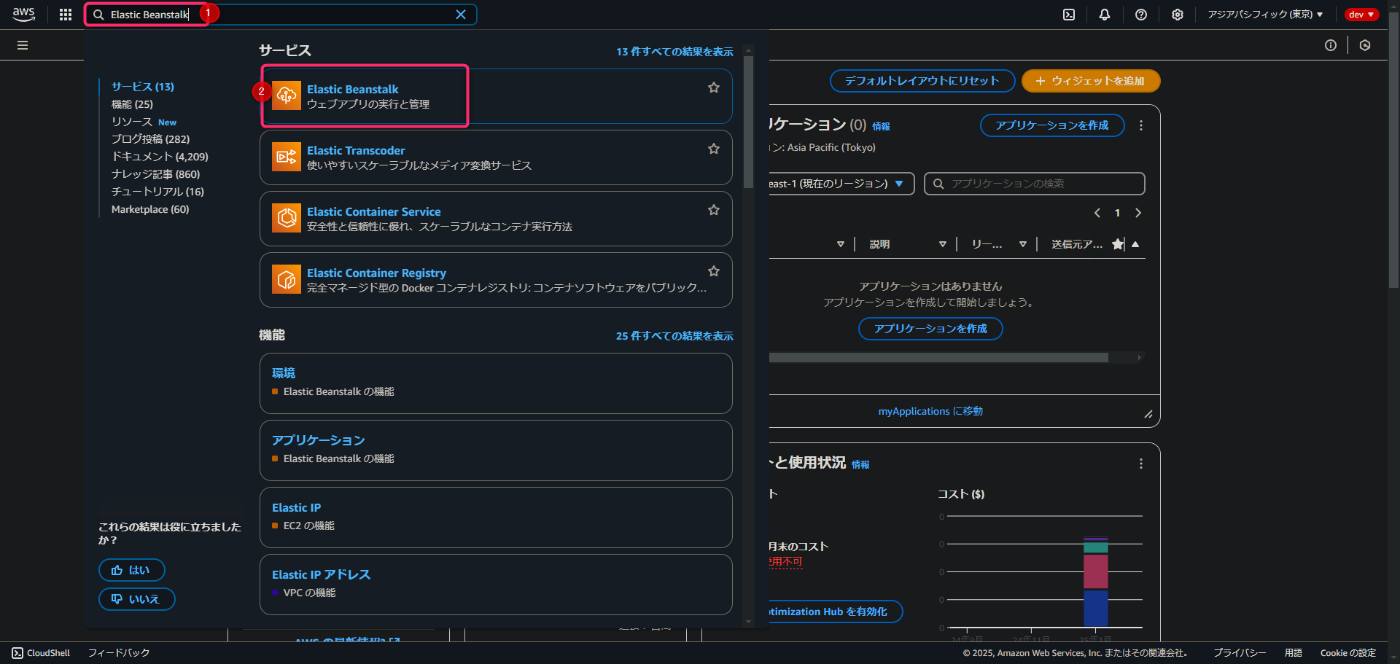Viewport: 1400px width, 664px height.
Task: Filter results by ナレッジ記事 (860)
Action: click(155, 174)
